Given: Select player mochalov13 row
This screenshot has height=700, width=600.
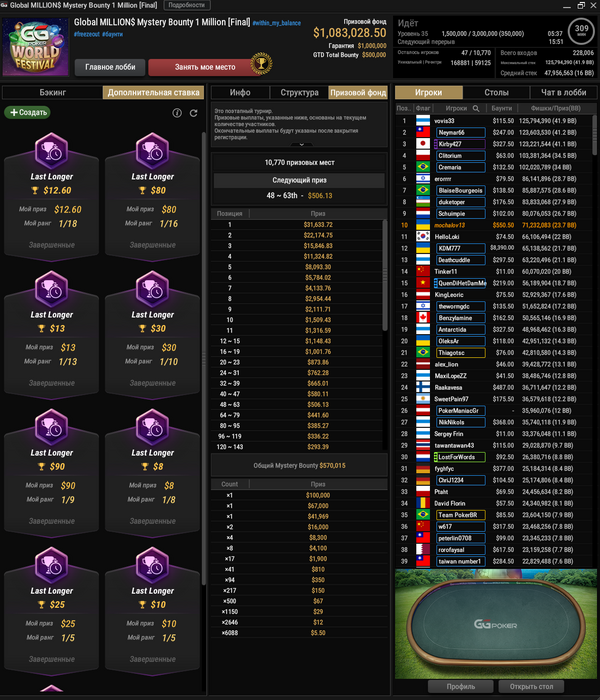Looking at the screenshot, I should pyautogui.click(x=495, y=225).
